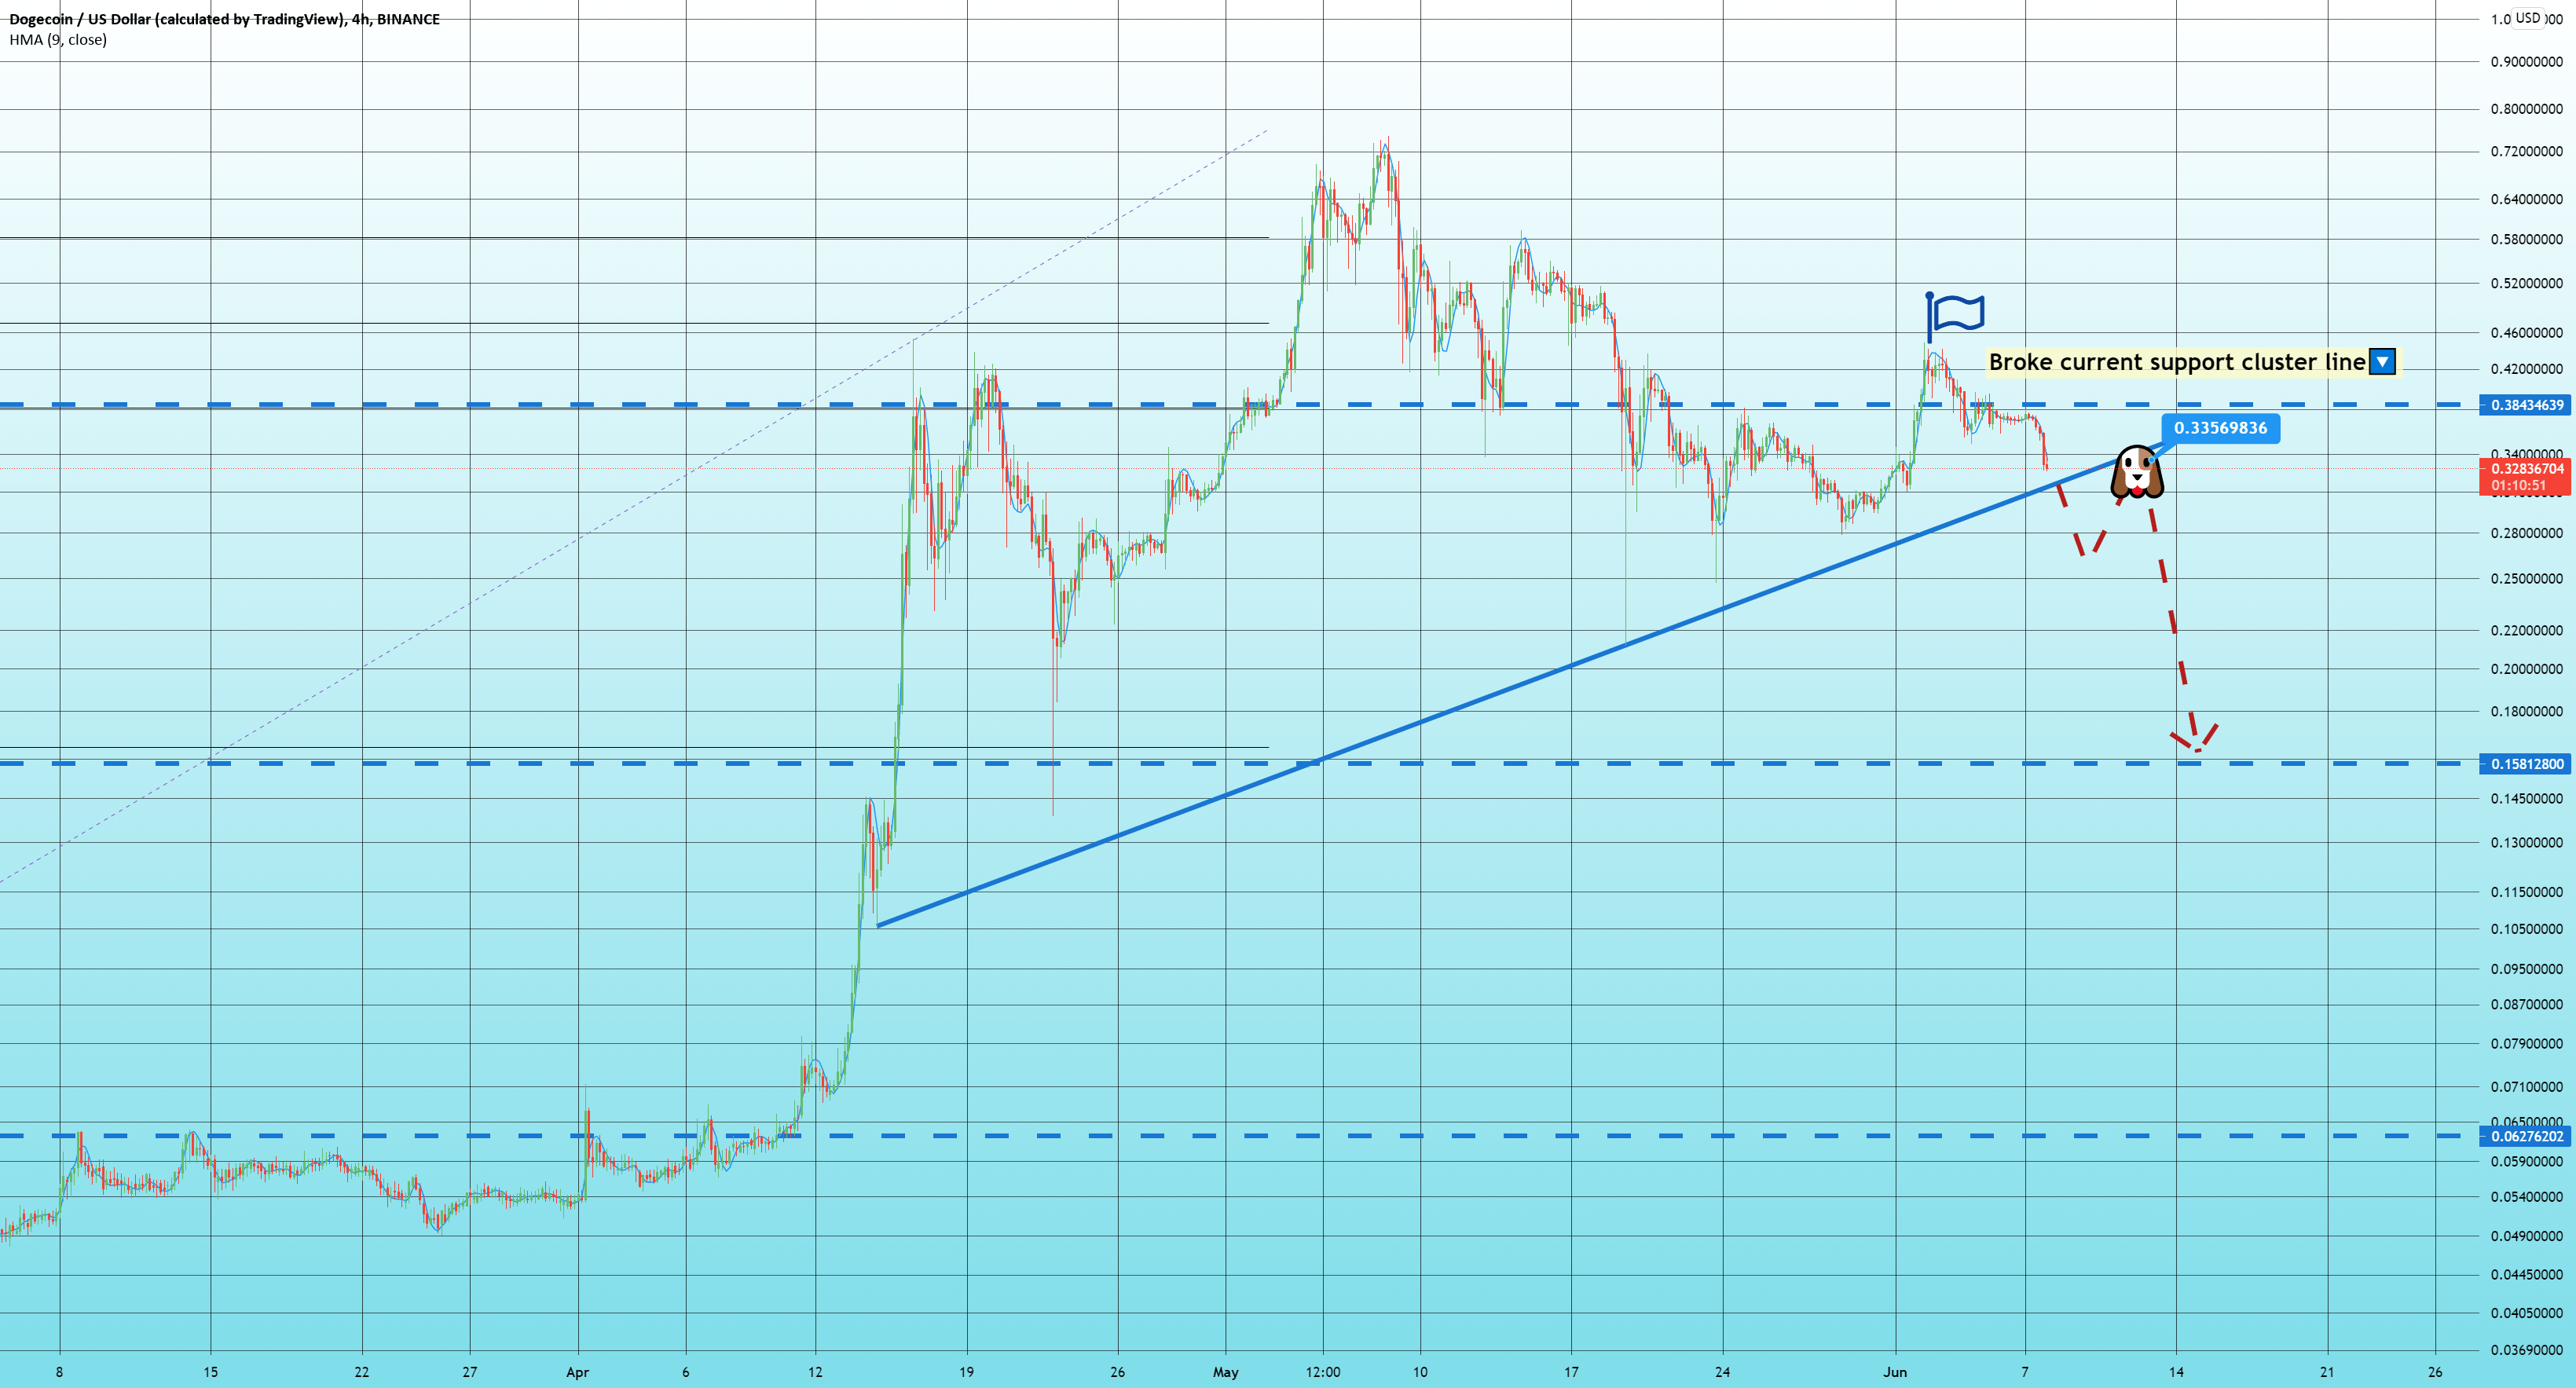The height and width of the screenshot is (1388, 2576).
Task: Select the 0.15812800 horizontal line price tag
Action: pos(2525,764)
